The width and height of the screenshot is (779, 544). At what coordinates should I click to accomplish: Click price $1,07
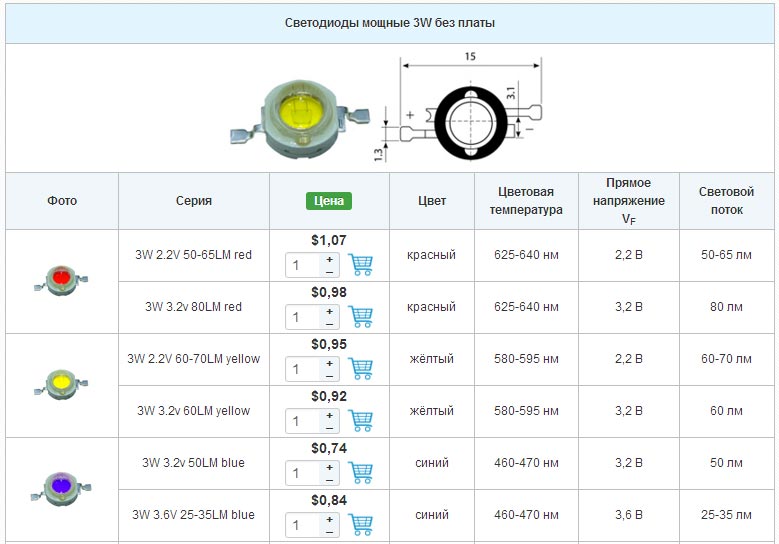click(329, 240)
